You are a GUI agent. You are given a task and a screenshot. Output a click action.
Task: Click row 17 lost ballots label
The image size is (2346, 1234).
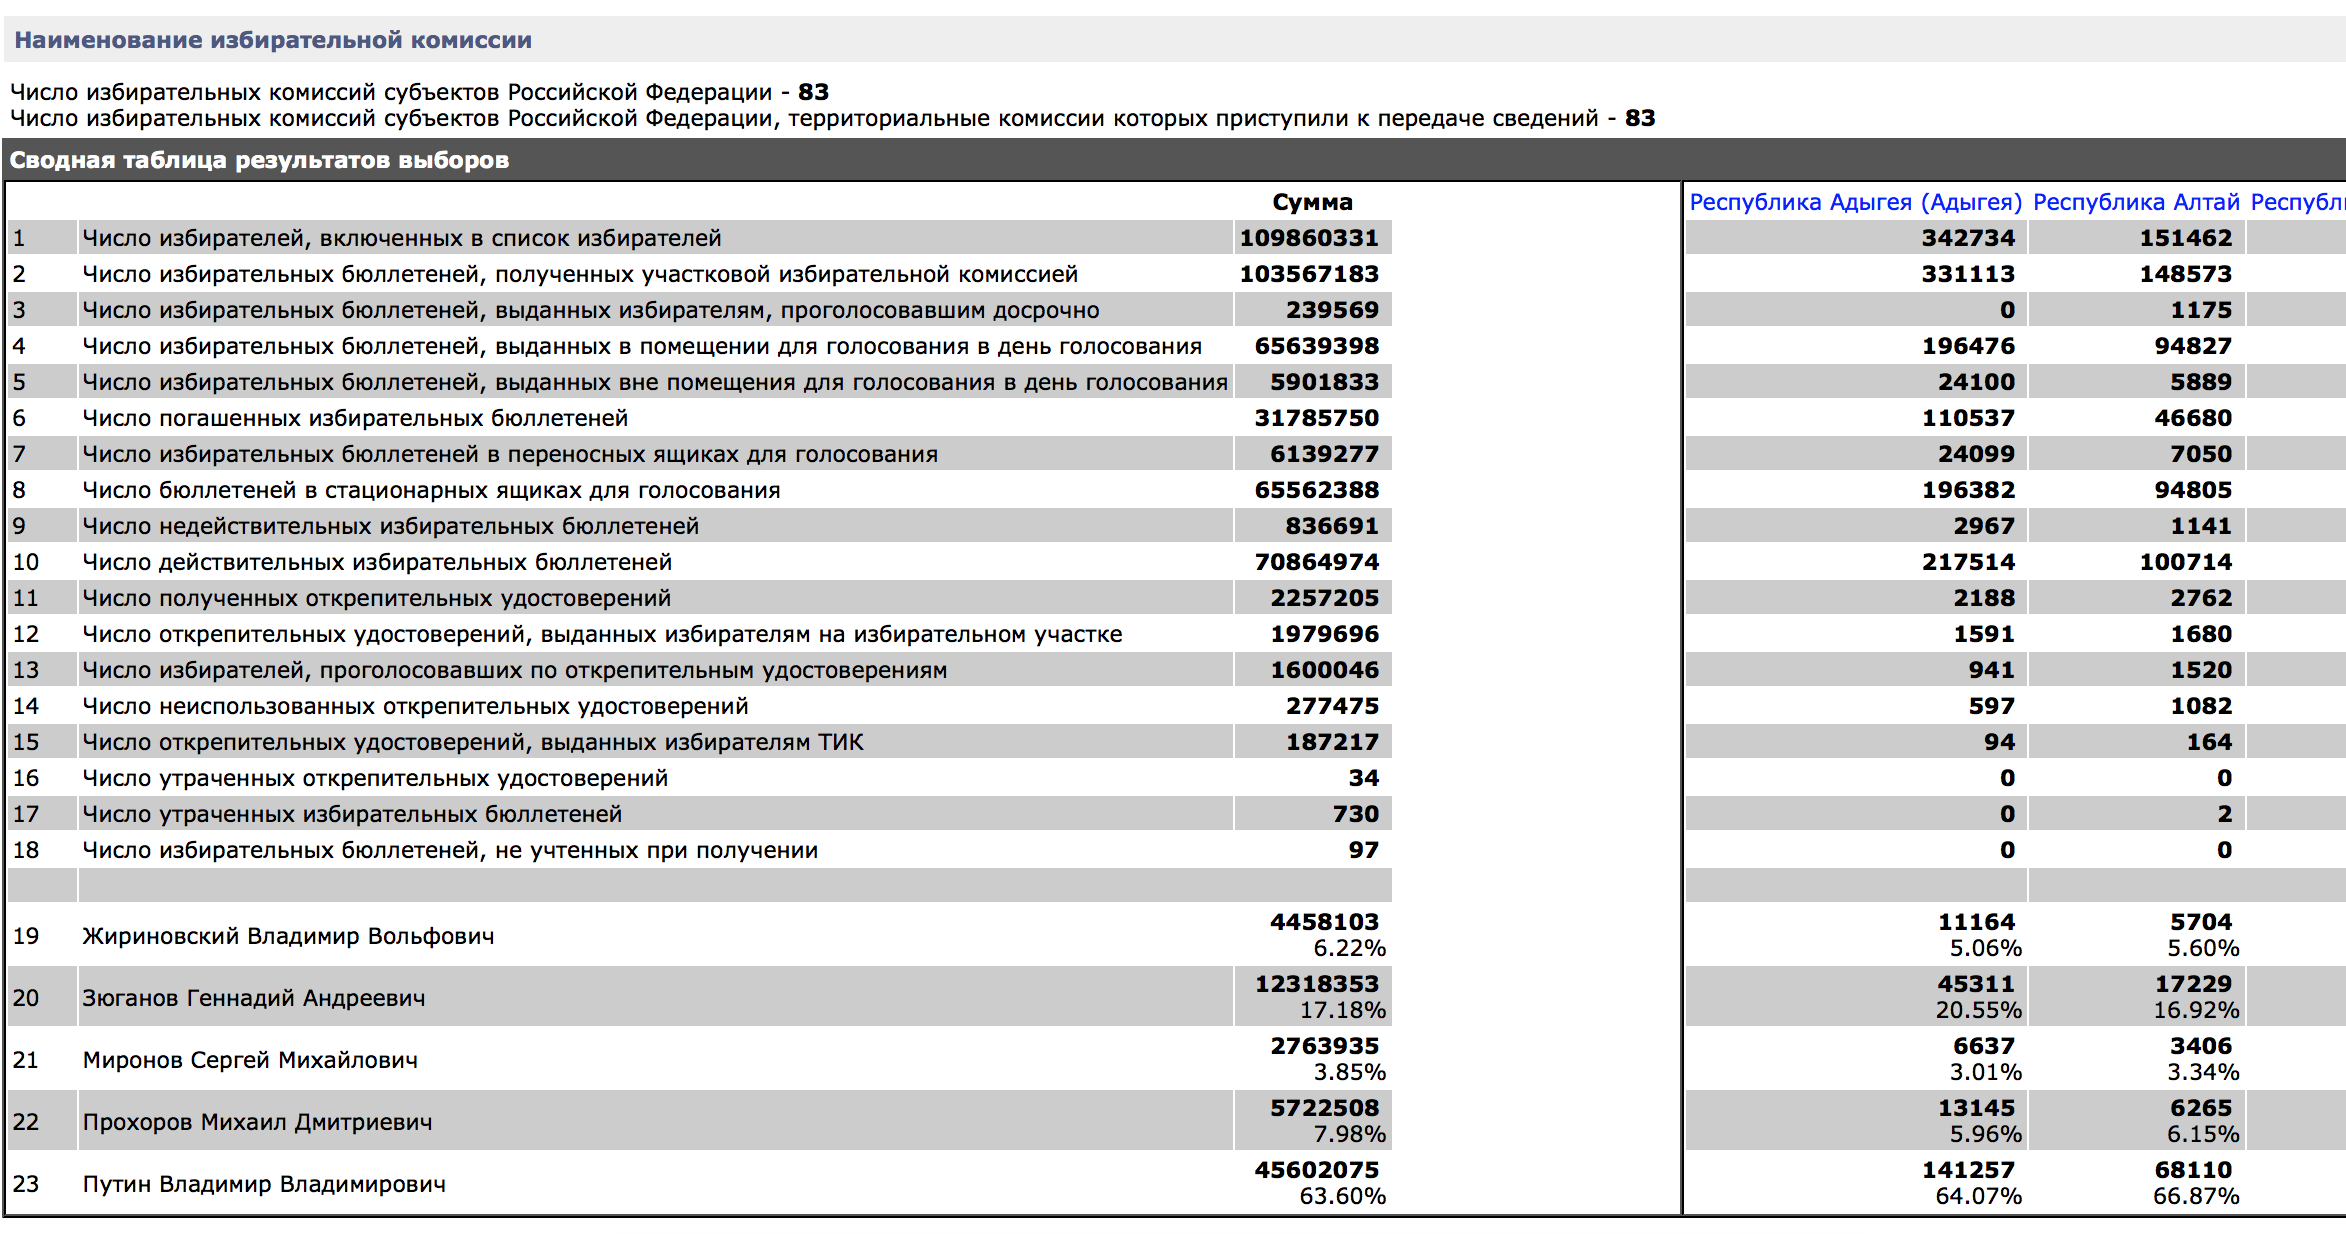pyautogui.click(x=352, y=814)
